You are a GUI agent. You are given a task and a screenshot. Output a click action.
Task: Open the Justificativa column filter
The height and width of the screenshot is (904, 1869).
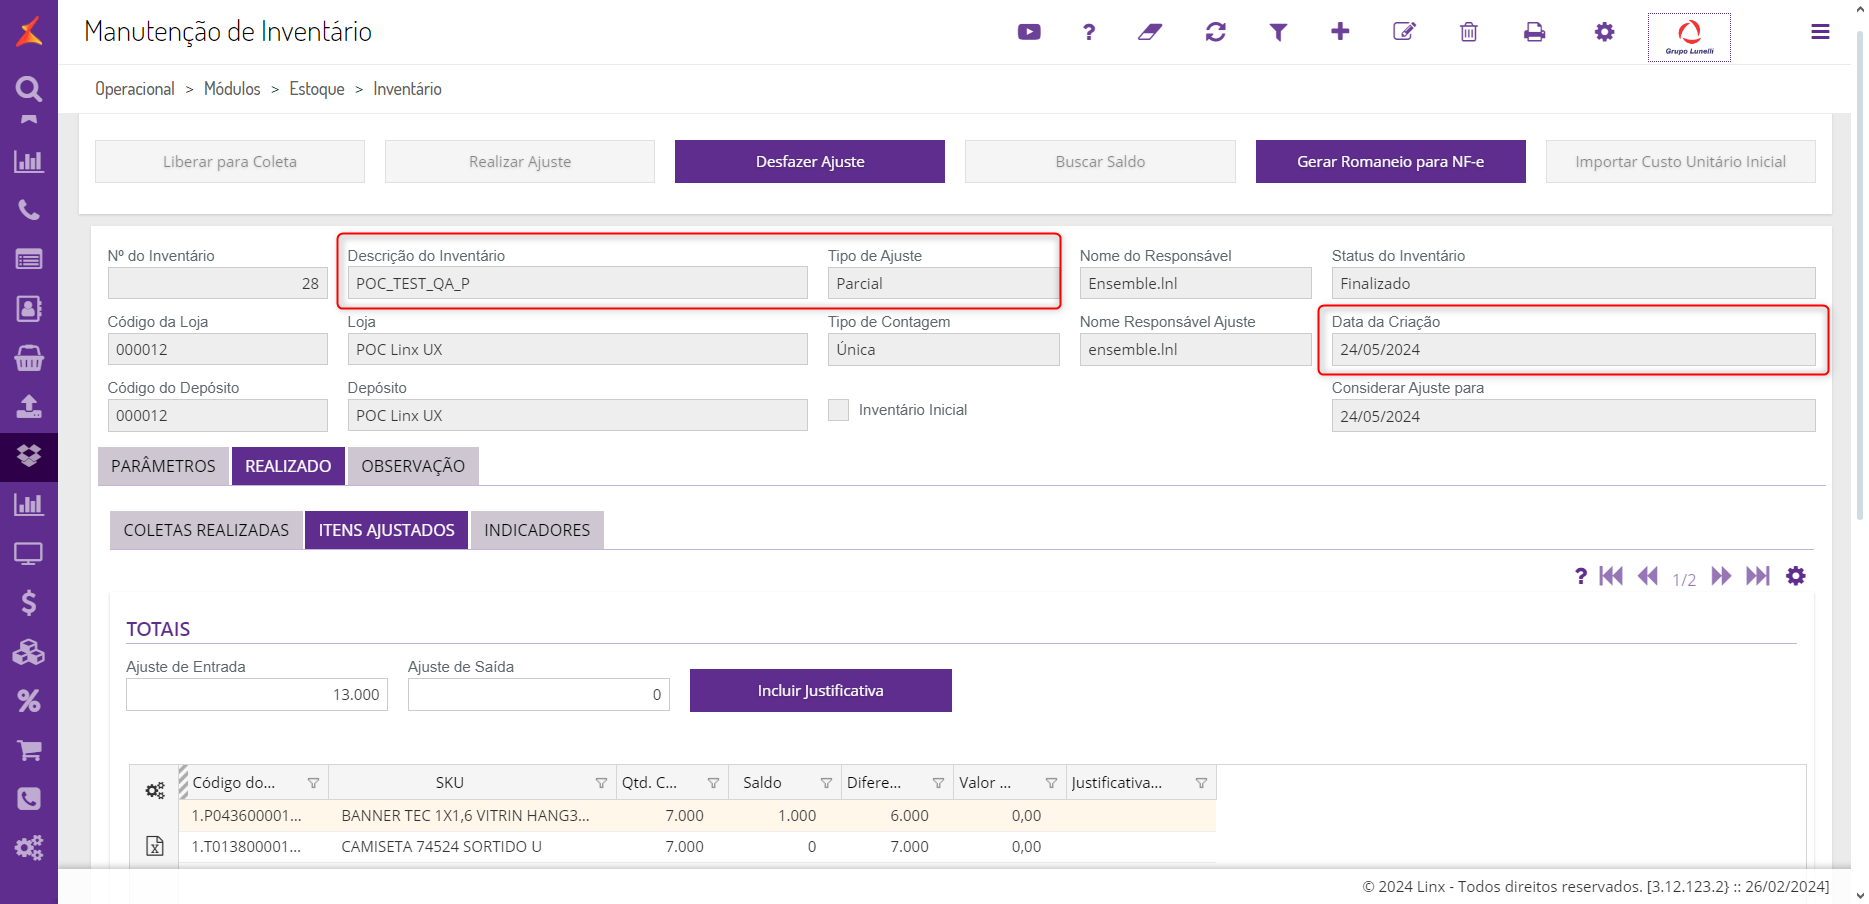click(1201, 783)
